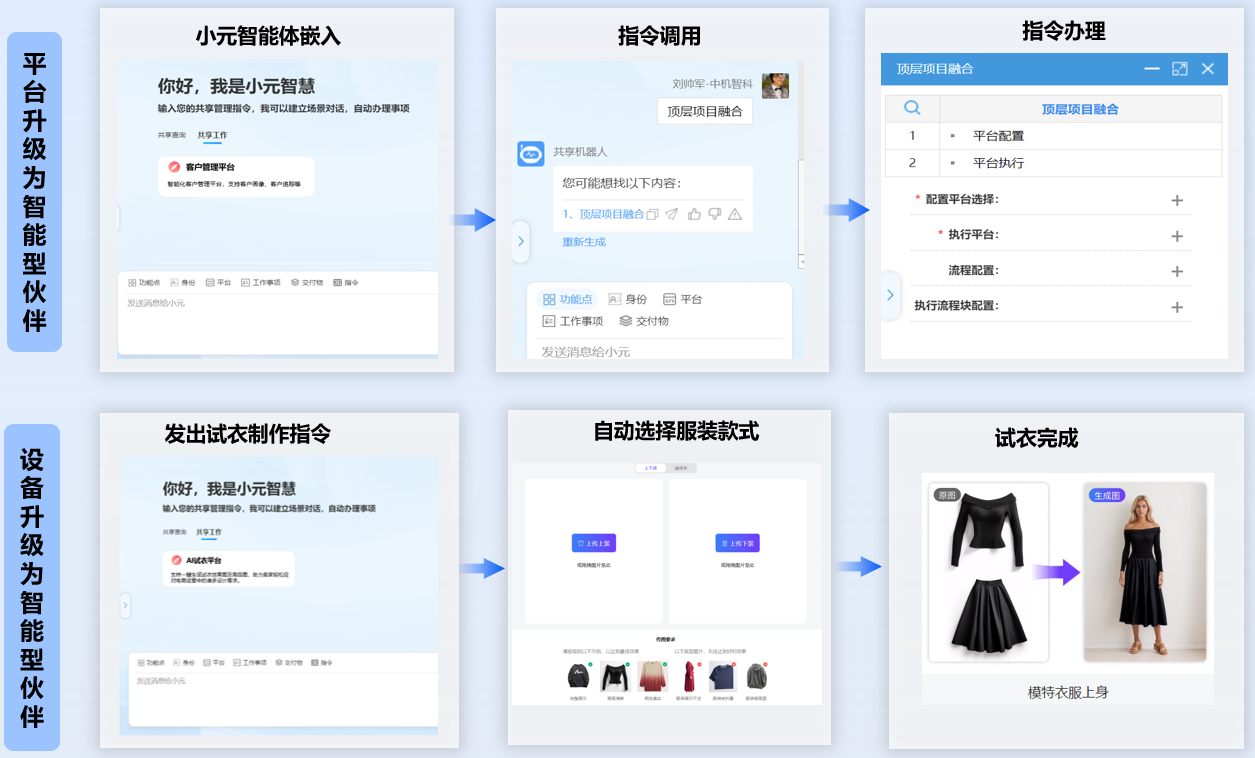This screenshot has height=758, width=1255.
Task: Click warning triangle report icon in reply
Action: (735, 214)
